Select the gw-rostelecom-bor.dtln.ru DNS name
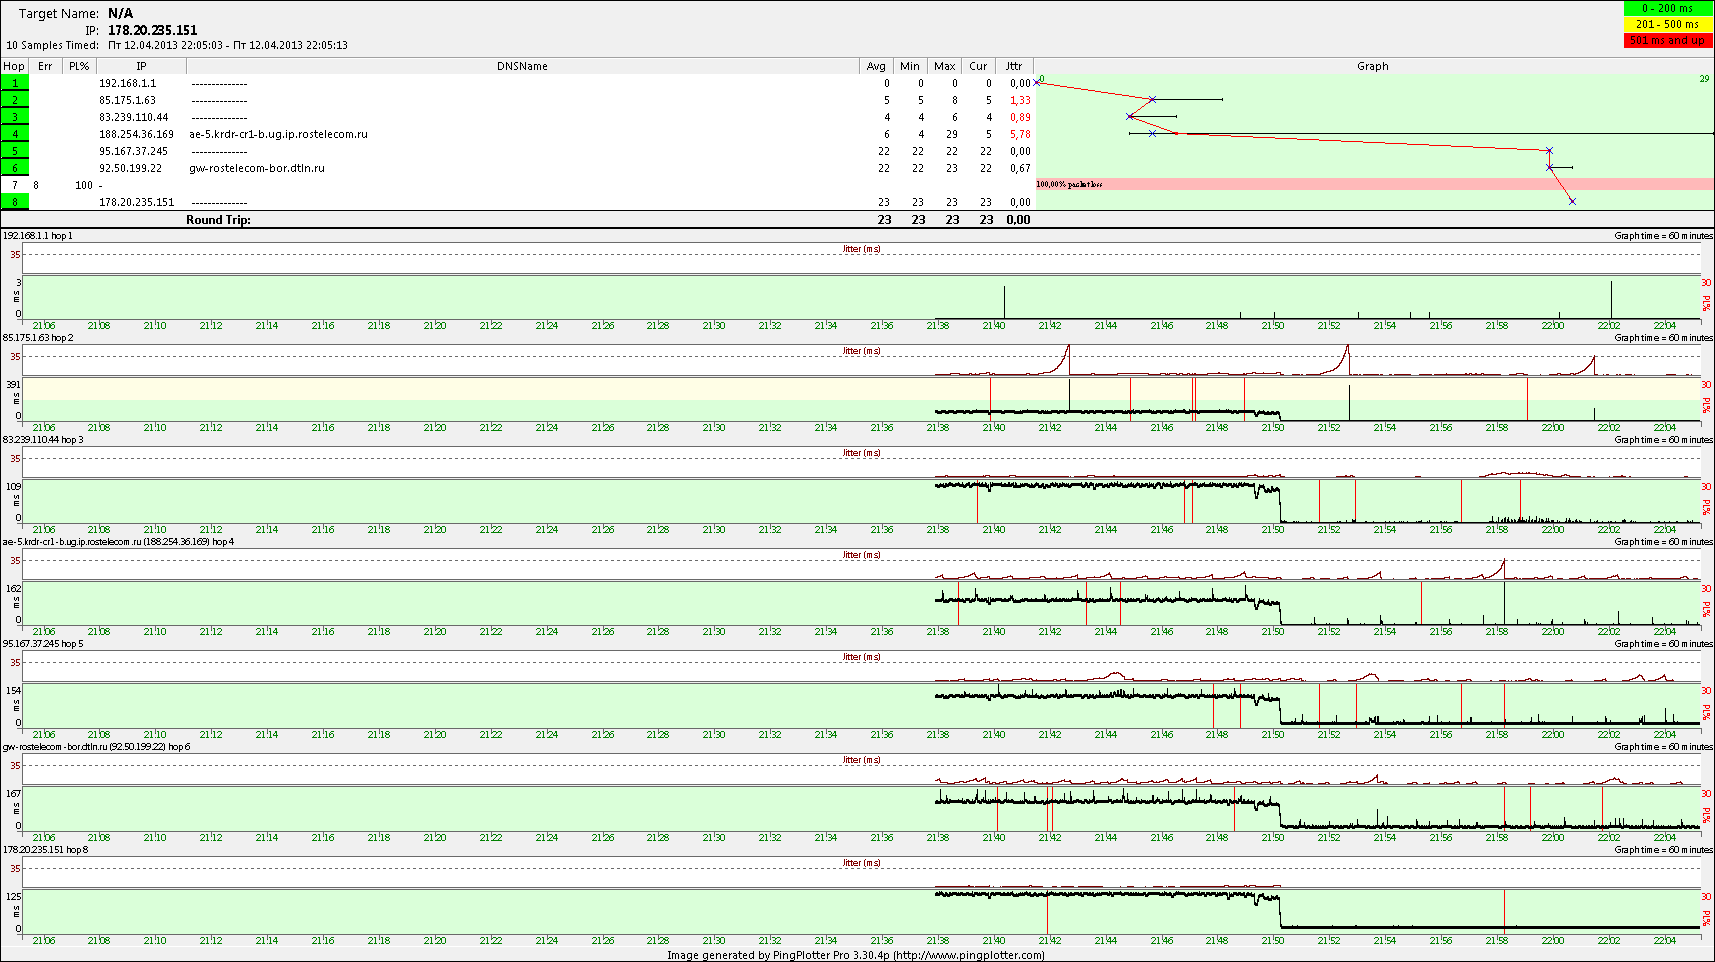The image size is (1715, 962). pyautogui.click(x=257, y=168)
